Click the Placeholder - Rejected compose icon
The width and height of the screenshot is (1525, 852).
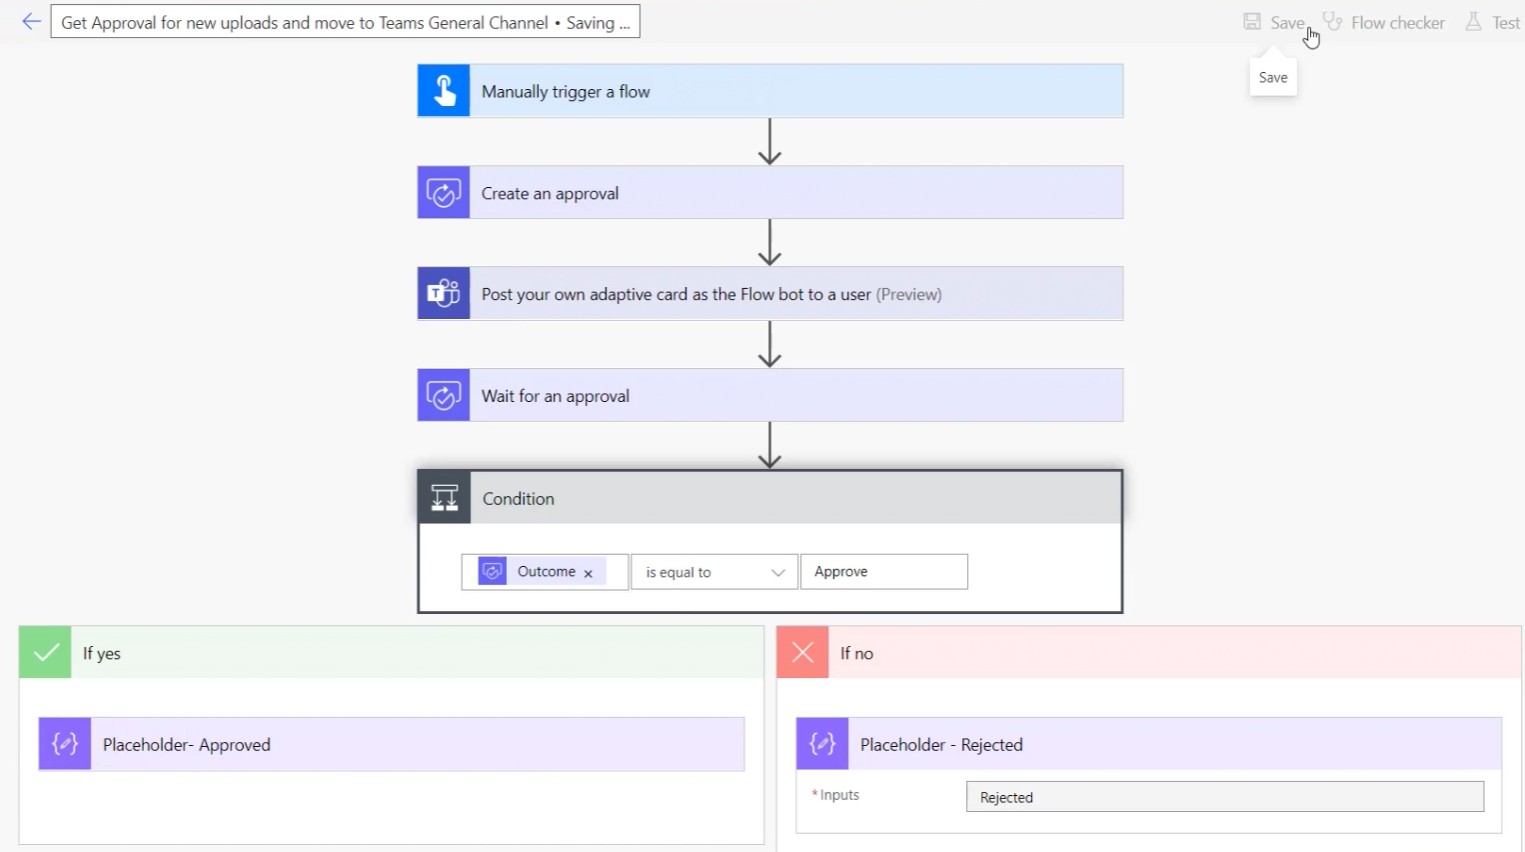(x=823, y=744)
